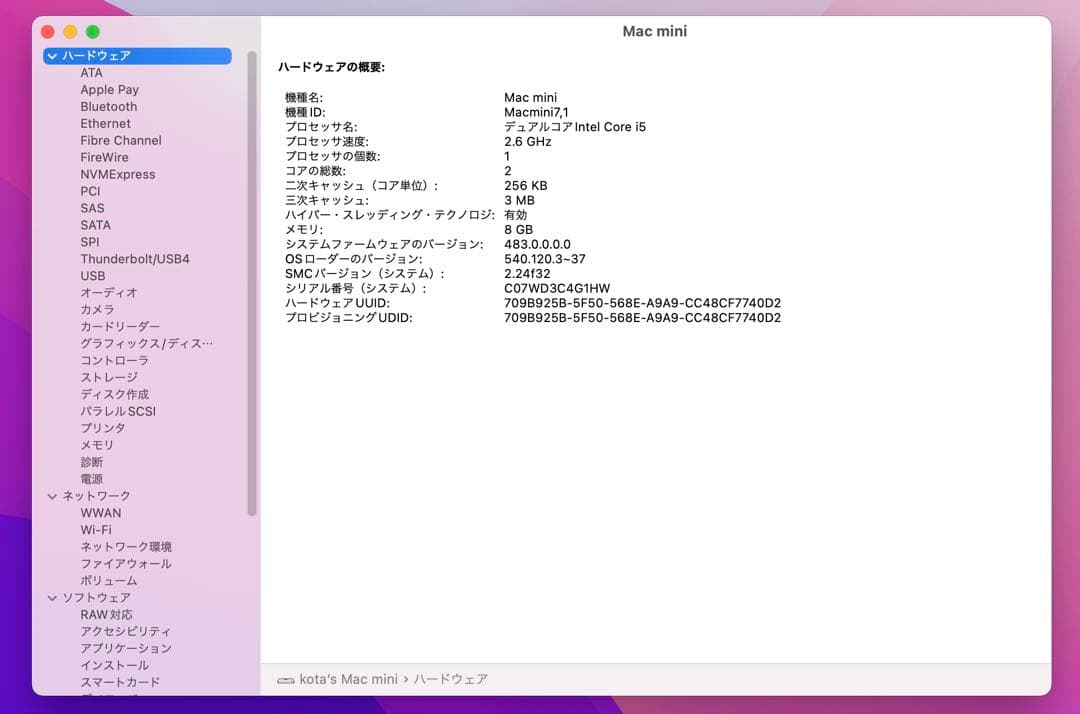Select ハードウェア in the bottom breadcrumb path

(451, 678)
